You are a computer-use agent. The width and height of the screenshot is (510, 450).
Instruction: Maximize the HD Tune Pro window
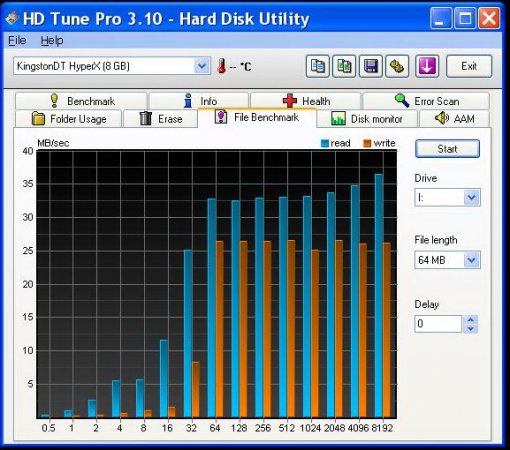click(x=465, y=18)
